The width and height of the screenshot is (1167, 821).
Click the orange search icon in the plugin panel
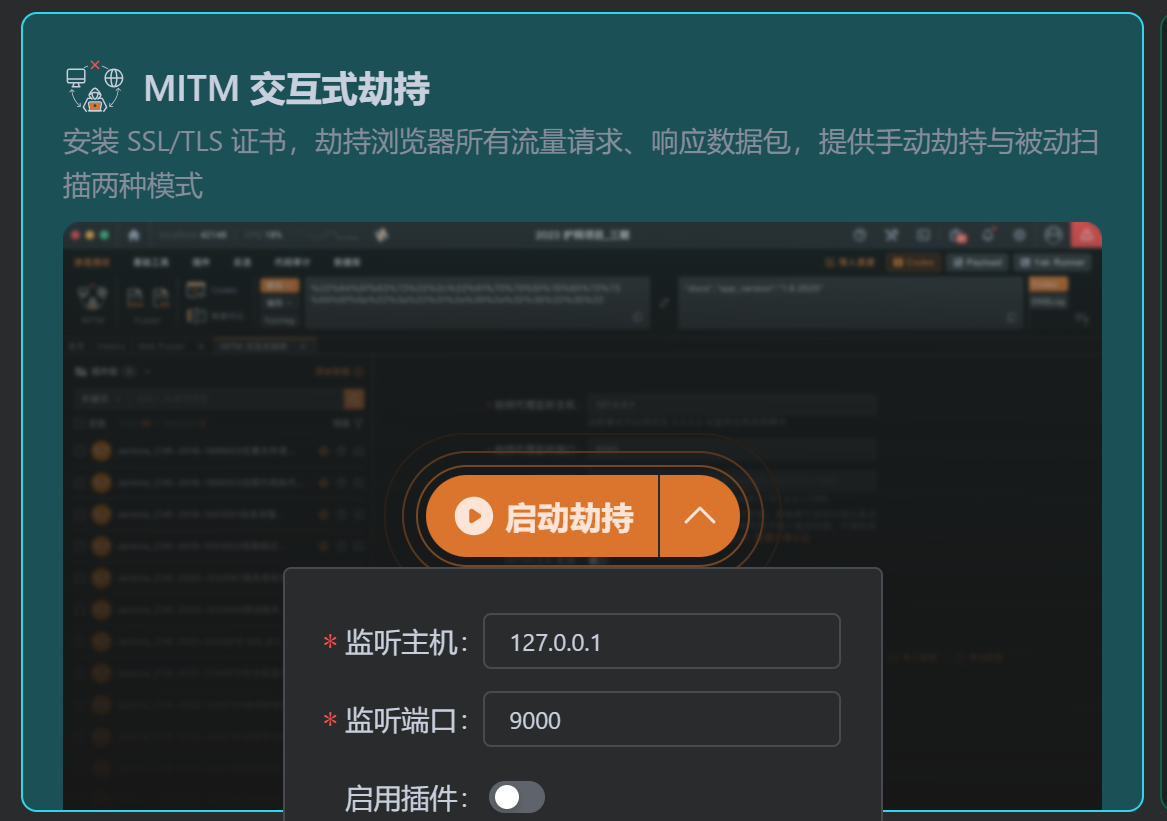pos(354,399)
